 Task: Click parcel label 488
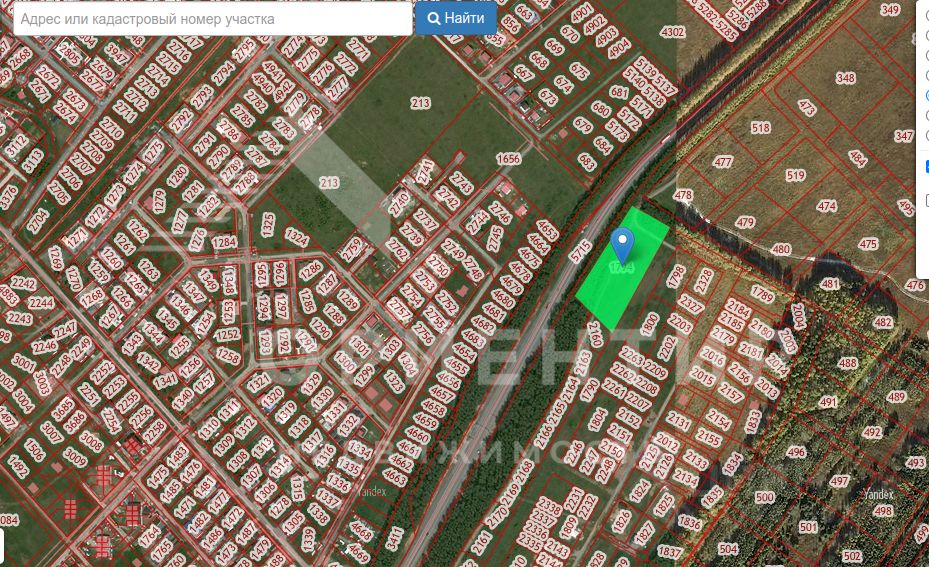tap(847, 363)
